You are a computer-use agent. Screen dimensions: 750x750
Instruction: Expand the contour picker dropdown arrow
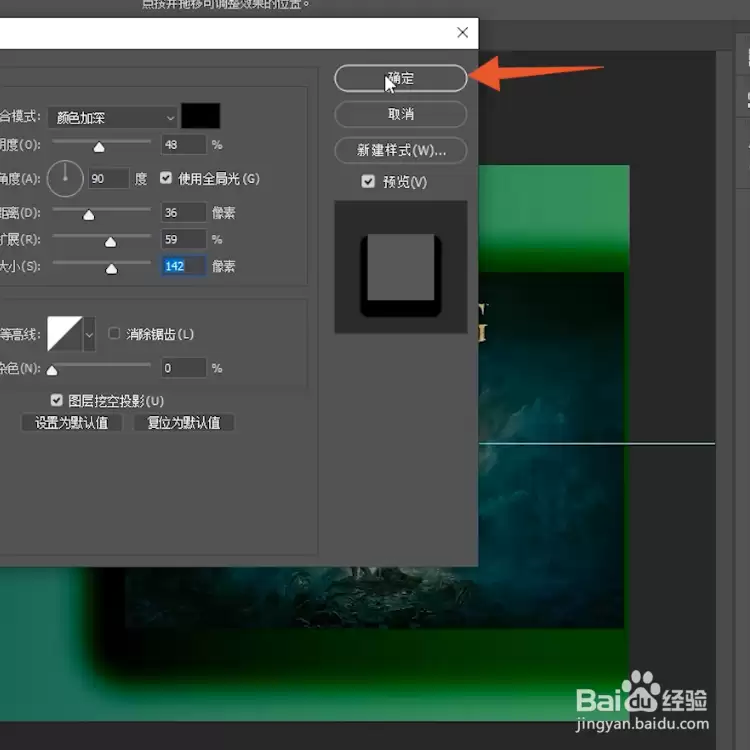(x=89, y=334)
